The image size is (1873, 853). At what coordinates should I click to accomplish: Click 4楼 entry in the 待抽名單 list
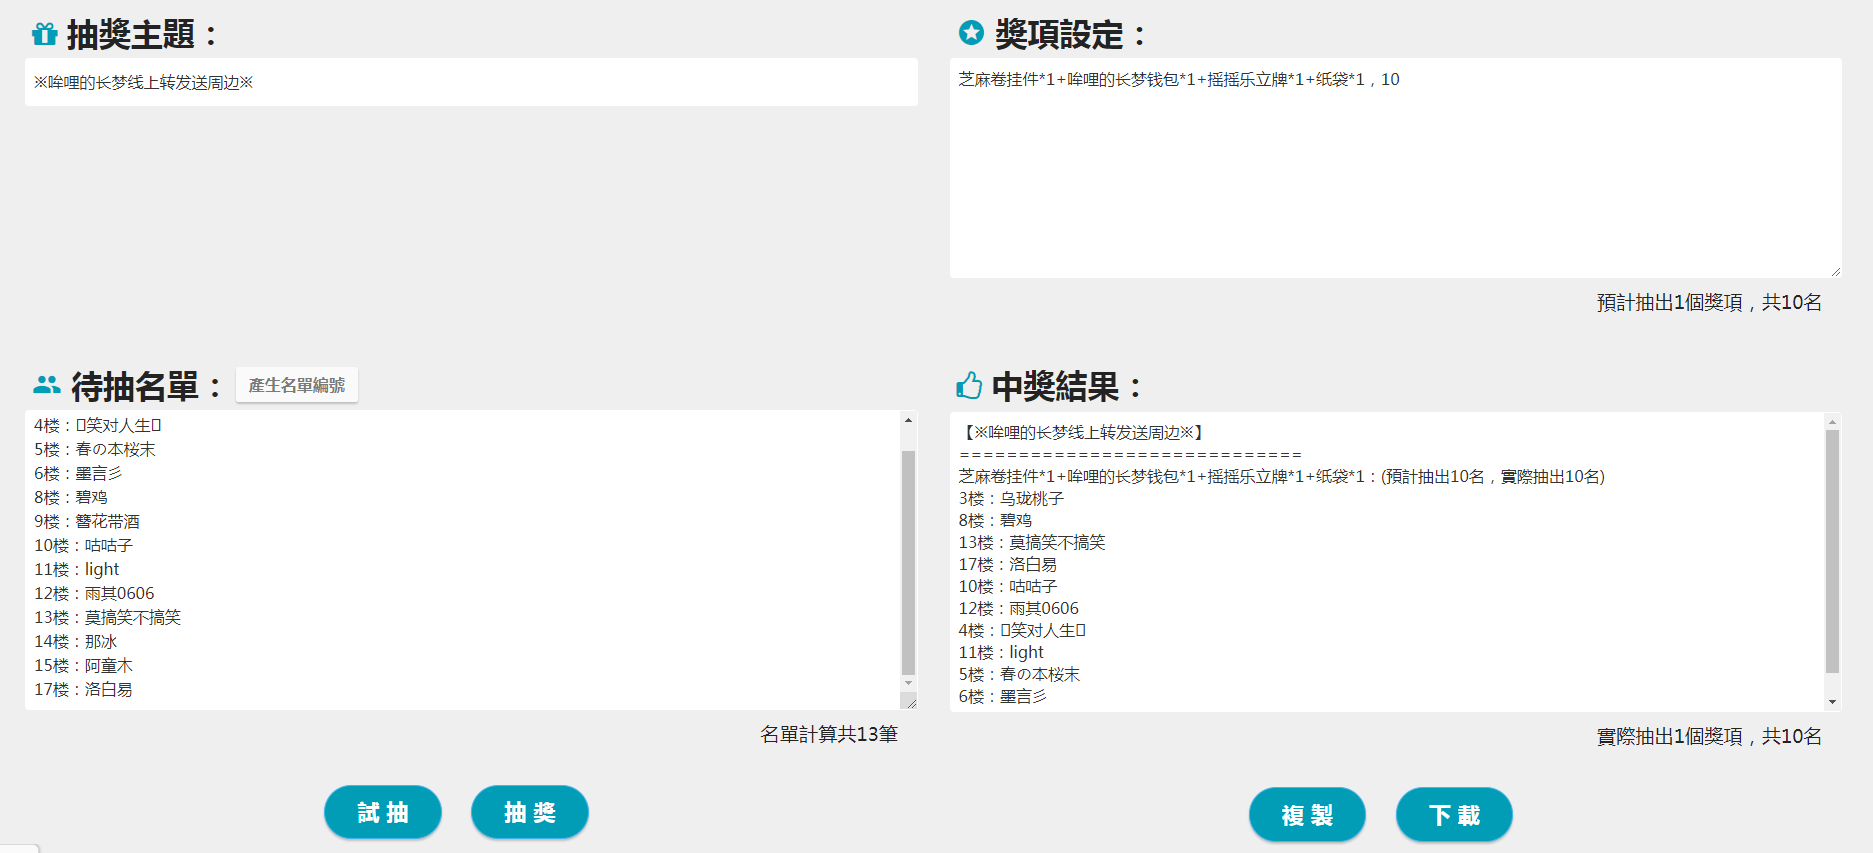tap(98, 425)
